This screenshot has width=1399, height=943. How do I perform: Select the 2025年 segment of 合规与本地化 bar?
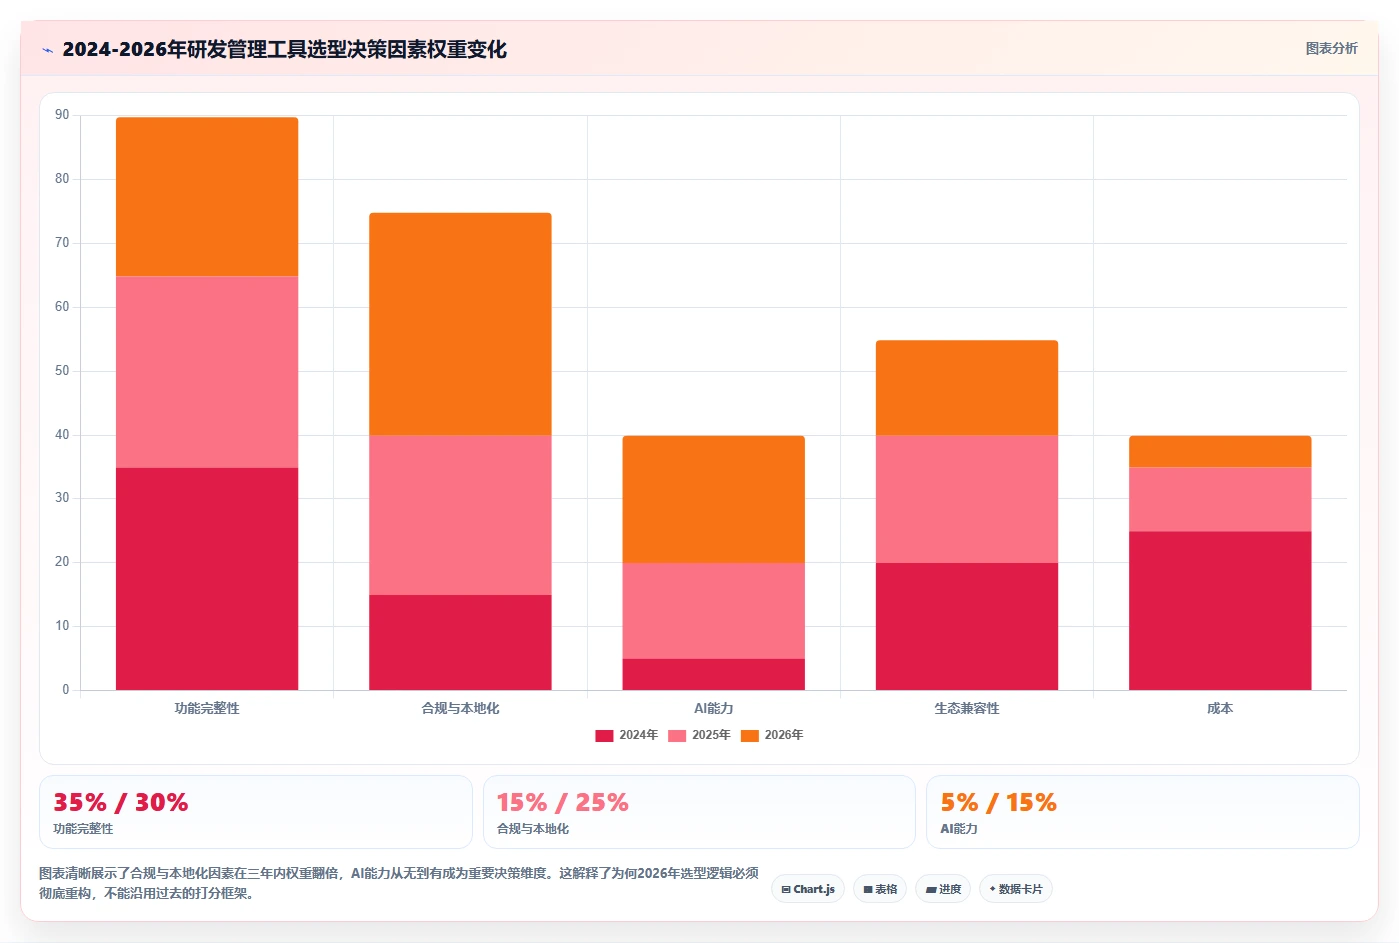(x=460, y=515)
